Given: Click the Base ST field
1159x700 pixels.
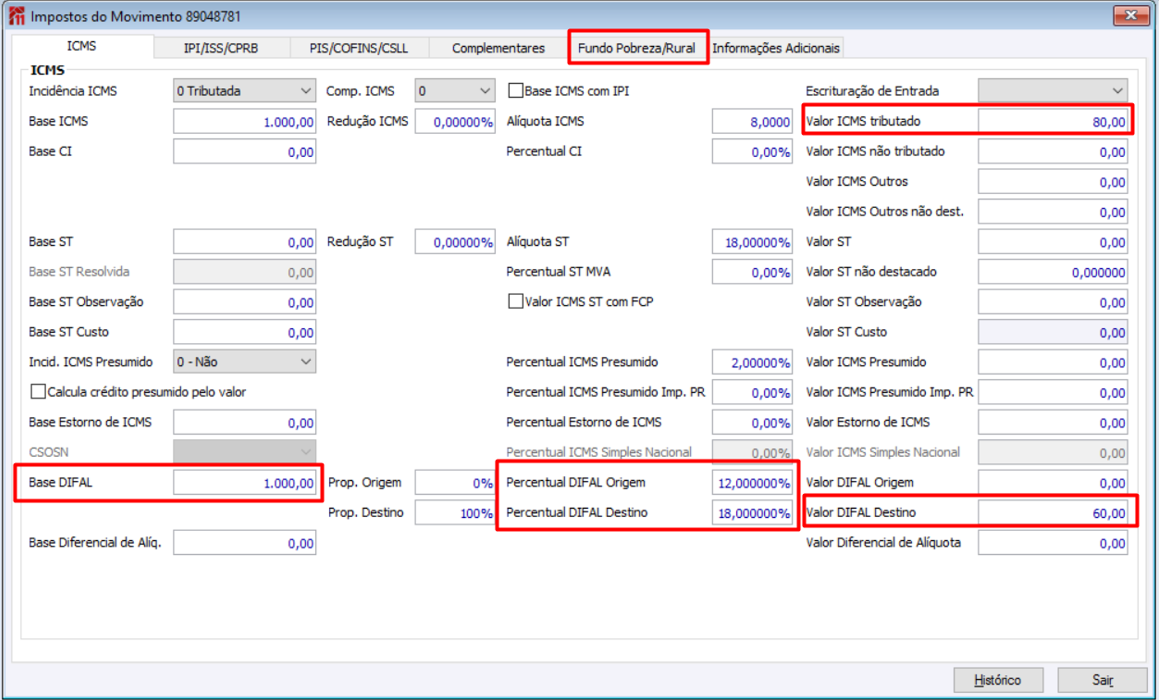Looking at the screenshot, I should (245, 242).
